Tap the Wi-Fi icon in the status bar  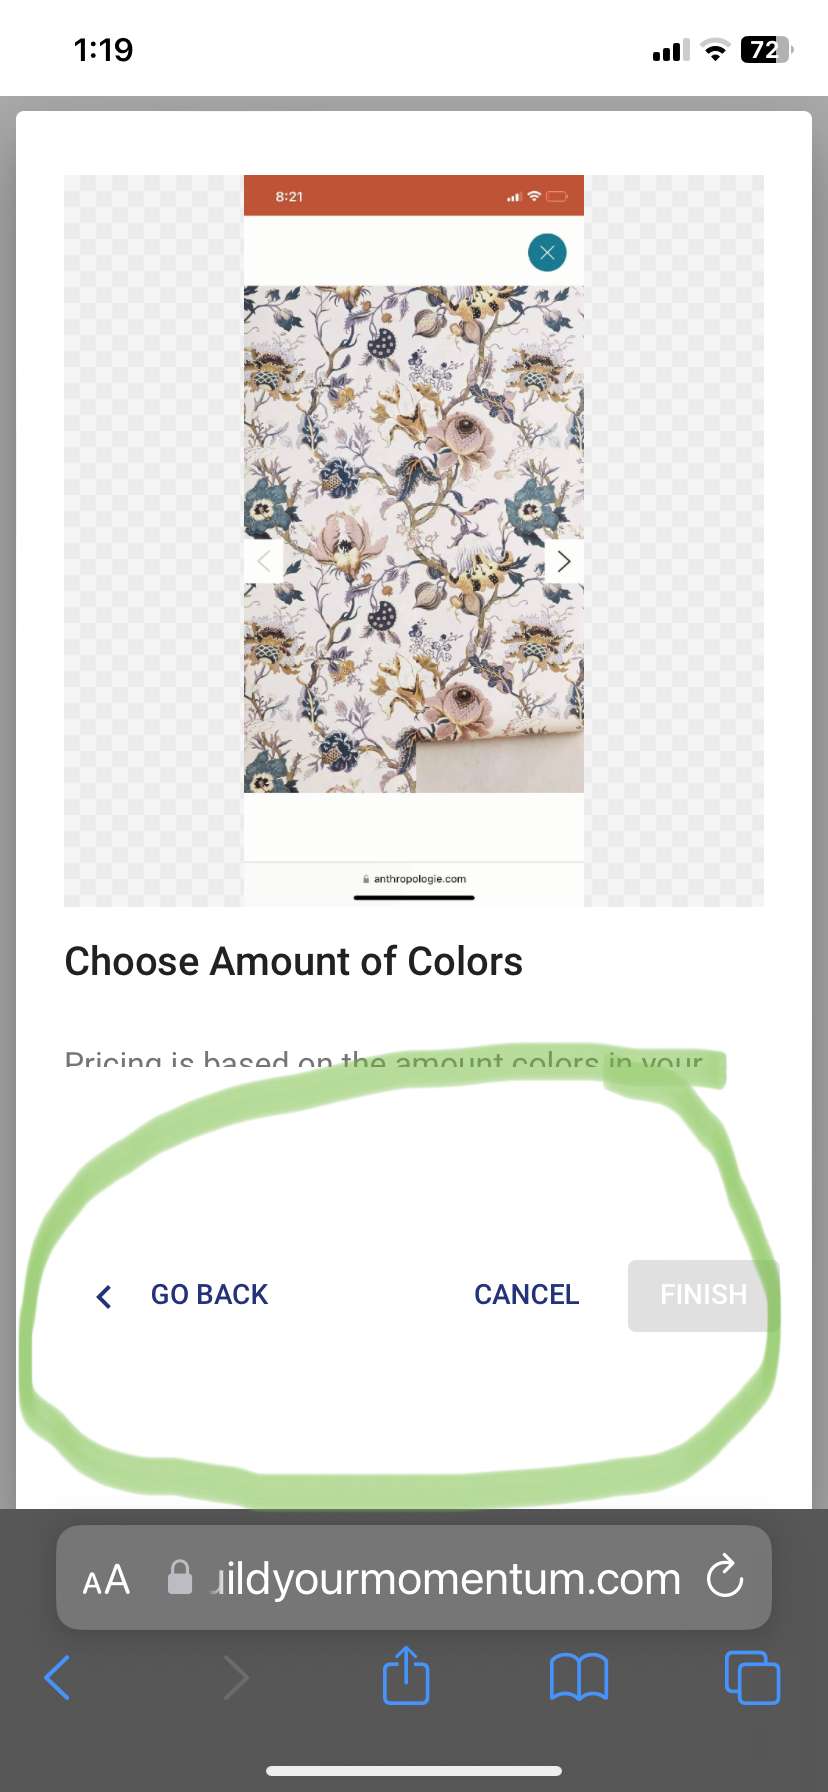tap(714, 51)
